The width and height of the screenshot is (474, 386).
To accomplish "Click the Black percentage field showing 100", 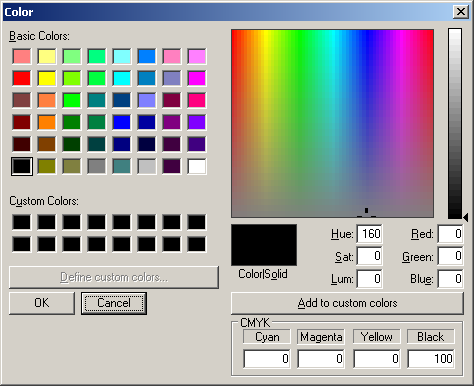I will 431,359.
